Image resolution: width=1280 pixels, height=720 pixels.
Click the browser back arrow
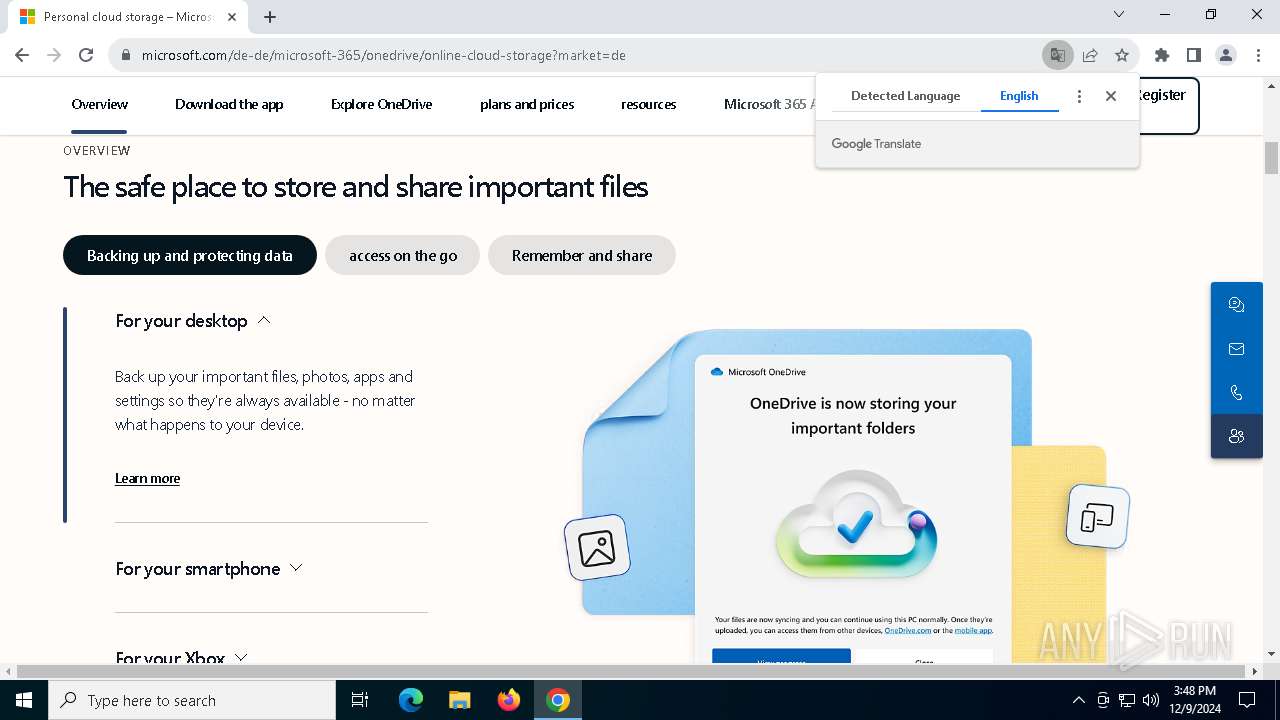click(x=22, y=55)
